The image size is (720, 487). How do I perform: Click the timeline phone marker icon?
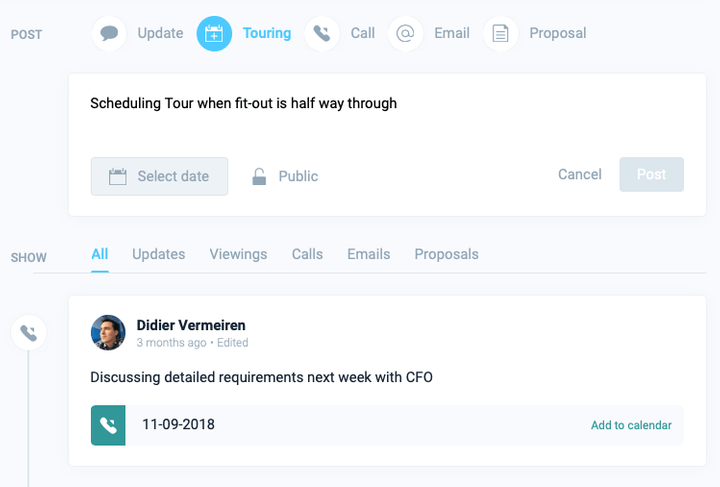point(28,333)
